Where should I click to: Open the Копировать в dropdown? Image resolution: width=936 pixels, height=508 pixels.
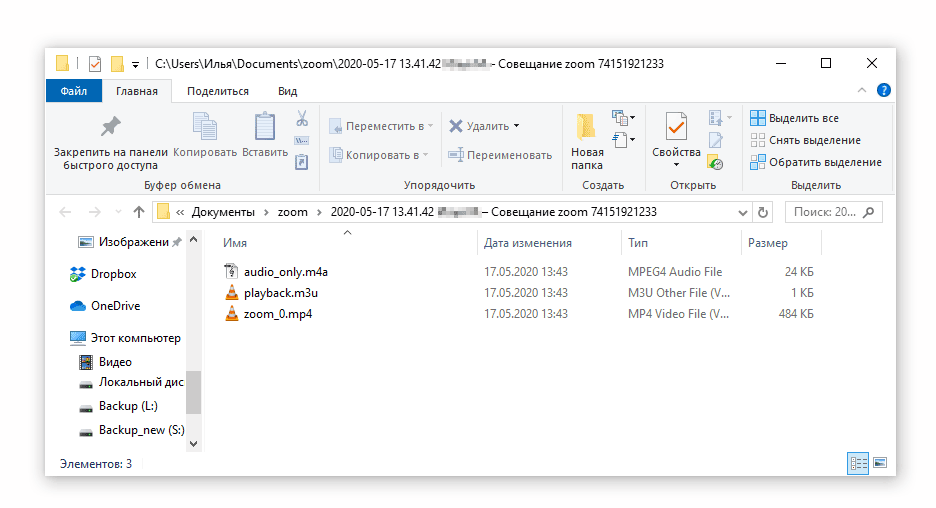coord(379,155)
